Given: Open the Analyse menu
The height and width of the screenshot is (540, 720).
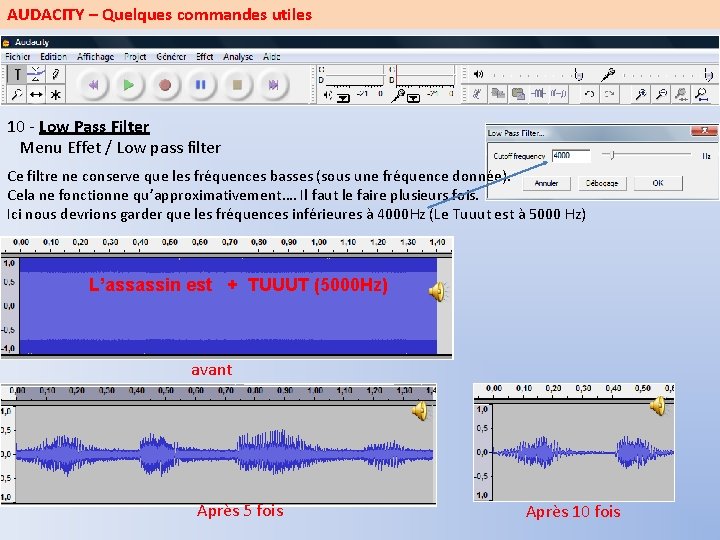Looking at the screenshot, I should 238,56.
